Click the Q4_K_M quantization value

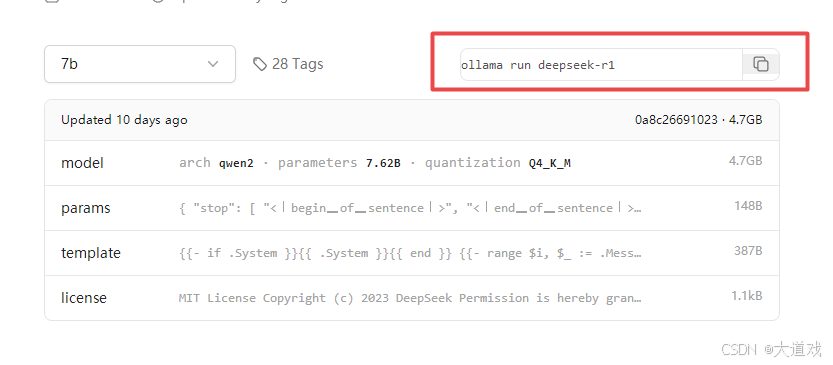point(549,163)
